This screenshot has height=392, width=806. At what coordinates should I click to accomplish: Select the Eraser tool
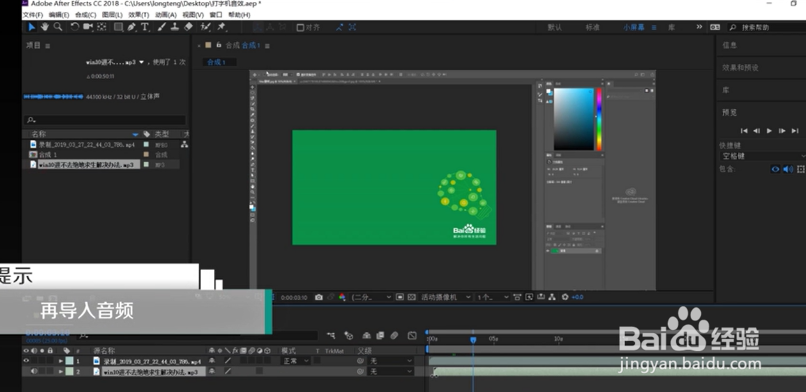pyautogui.click(x=188, y=27)
